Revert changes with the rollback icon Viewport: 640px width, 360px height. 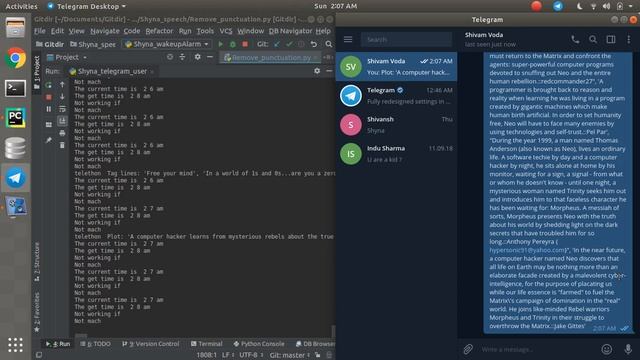click(313, 44)
